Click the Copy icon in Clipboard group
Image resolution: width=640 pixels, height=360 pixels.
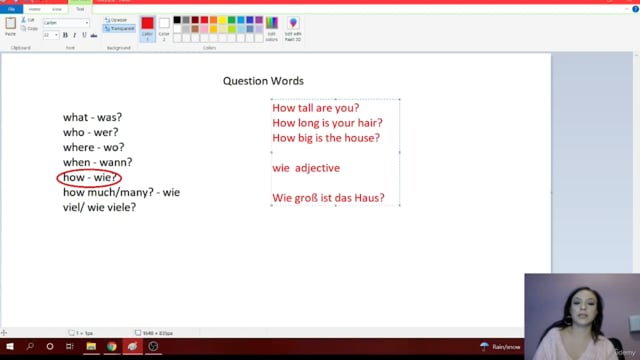coord(24,29)
